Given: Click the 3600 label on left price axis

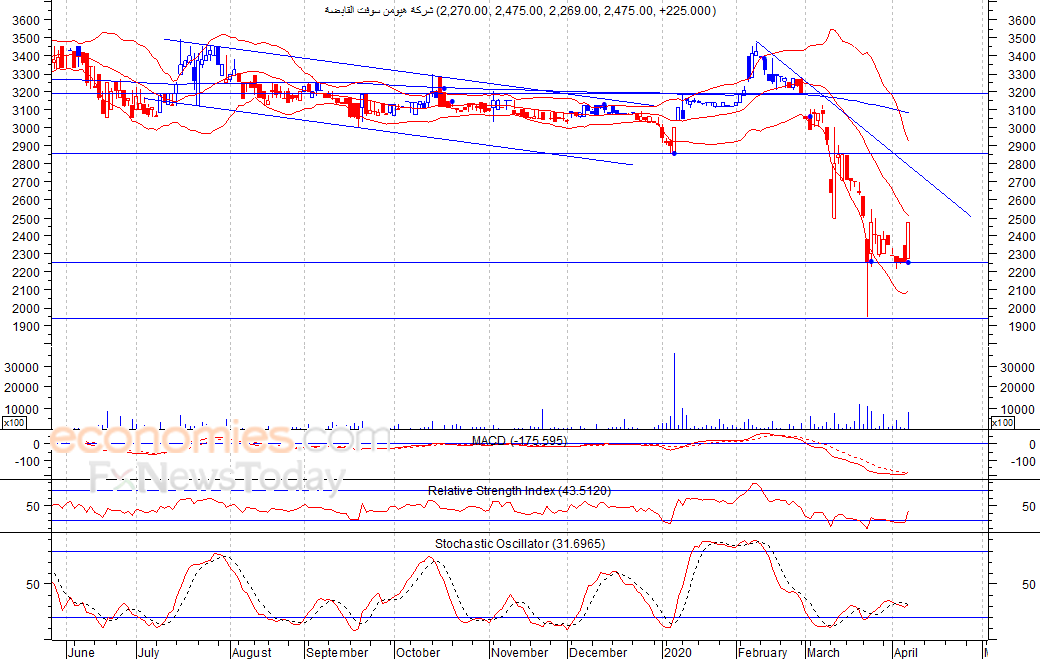Looking at the screenshot, I should pos(24,20).
